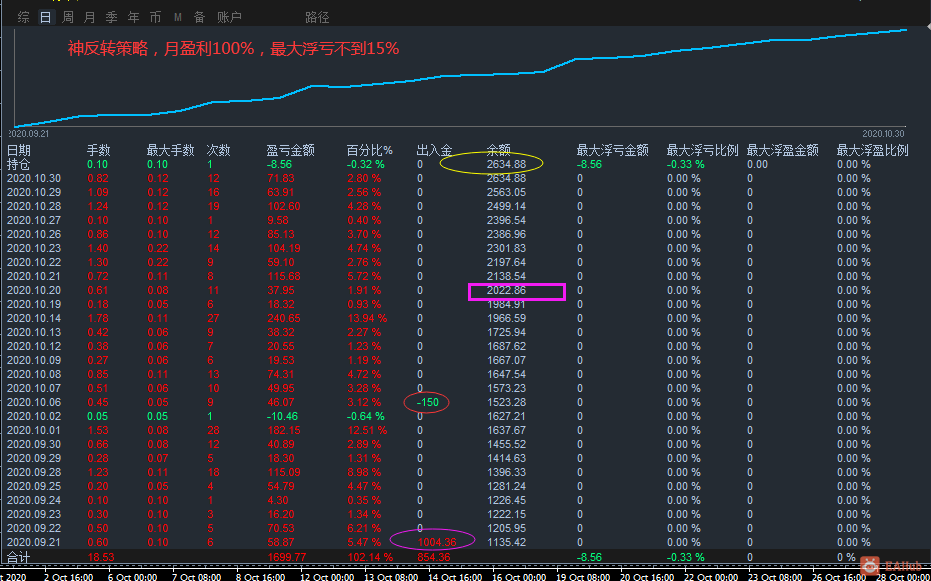Select the 日 daily tab
Viewport: 931px width, 581px height.
point(46,17)
